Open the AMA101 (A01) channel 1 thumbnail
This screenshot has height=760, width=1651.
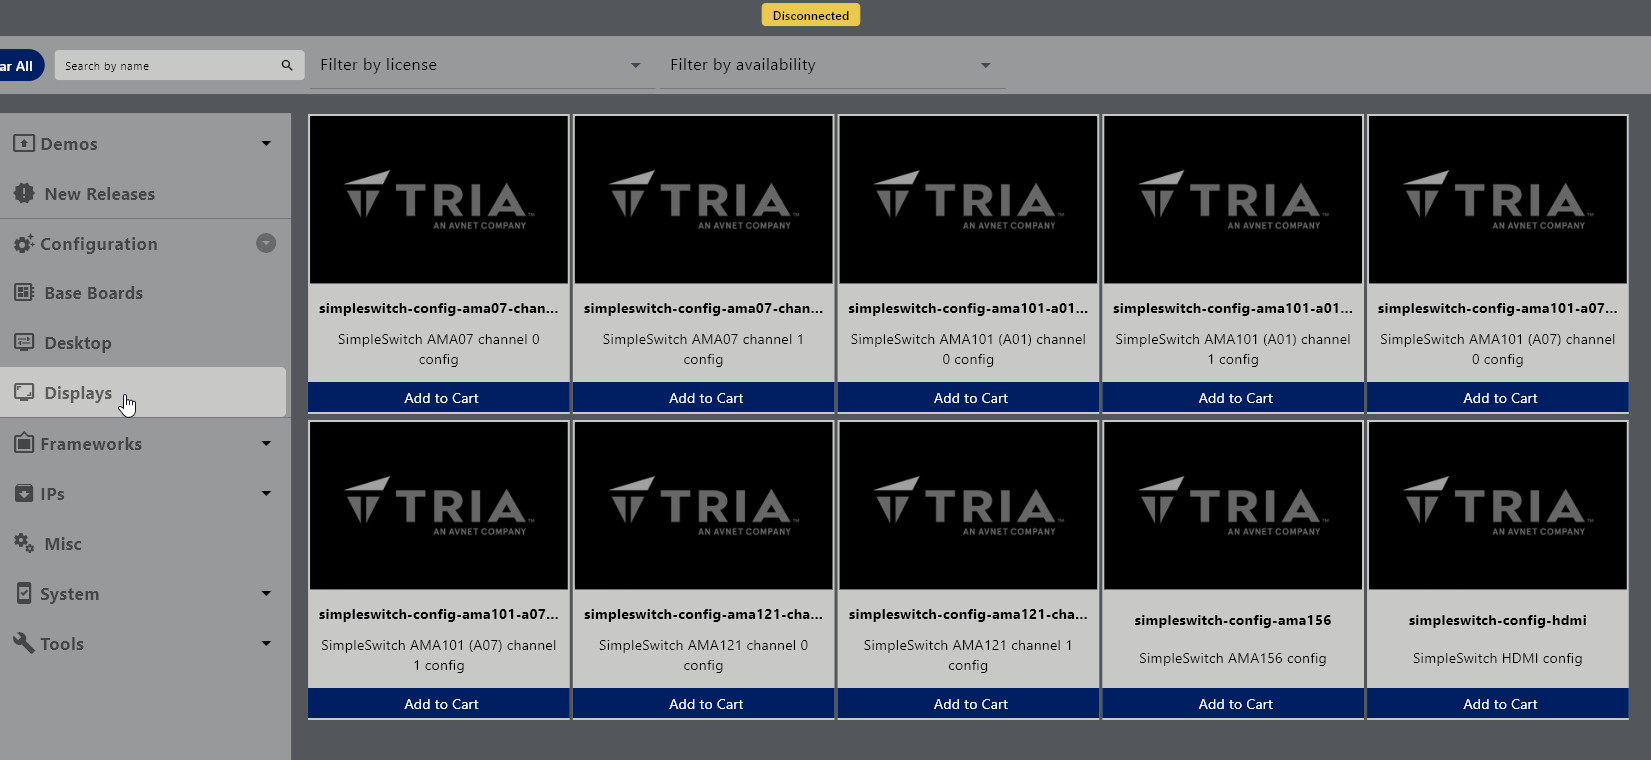tap(1233, 200)
